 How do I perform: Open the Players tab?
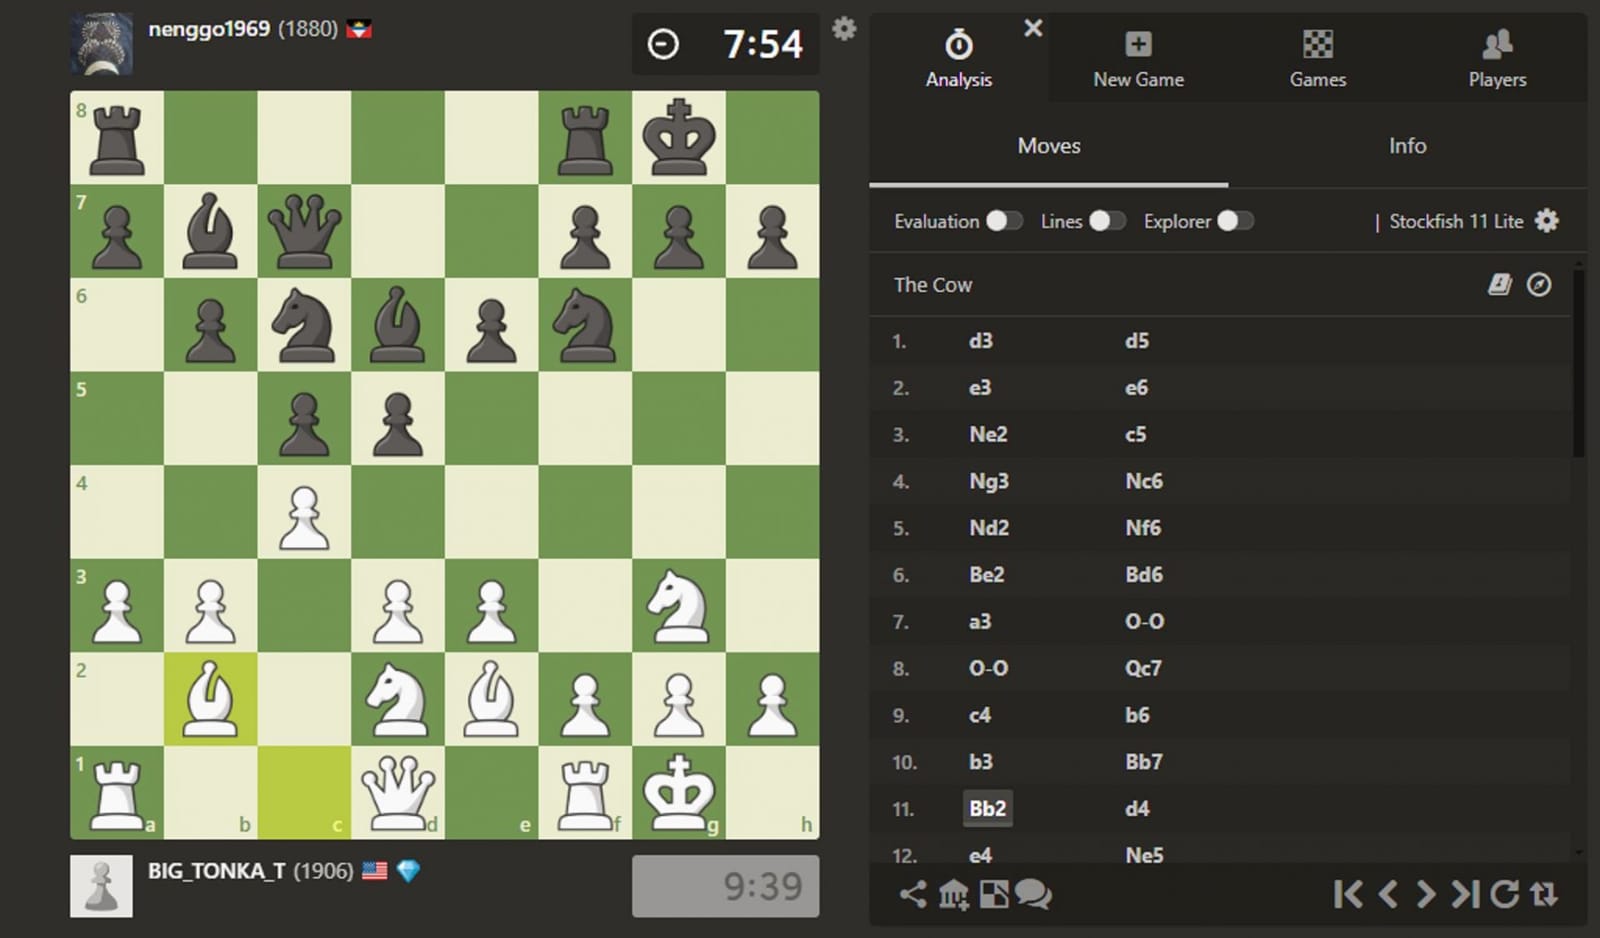[x=1496, y=58]
